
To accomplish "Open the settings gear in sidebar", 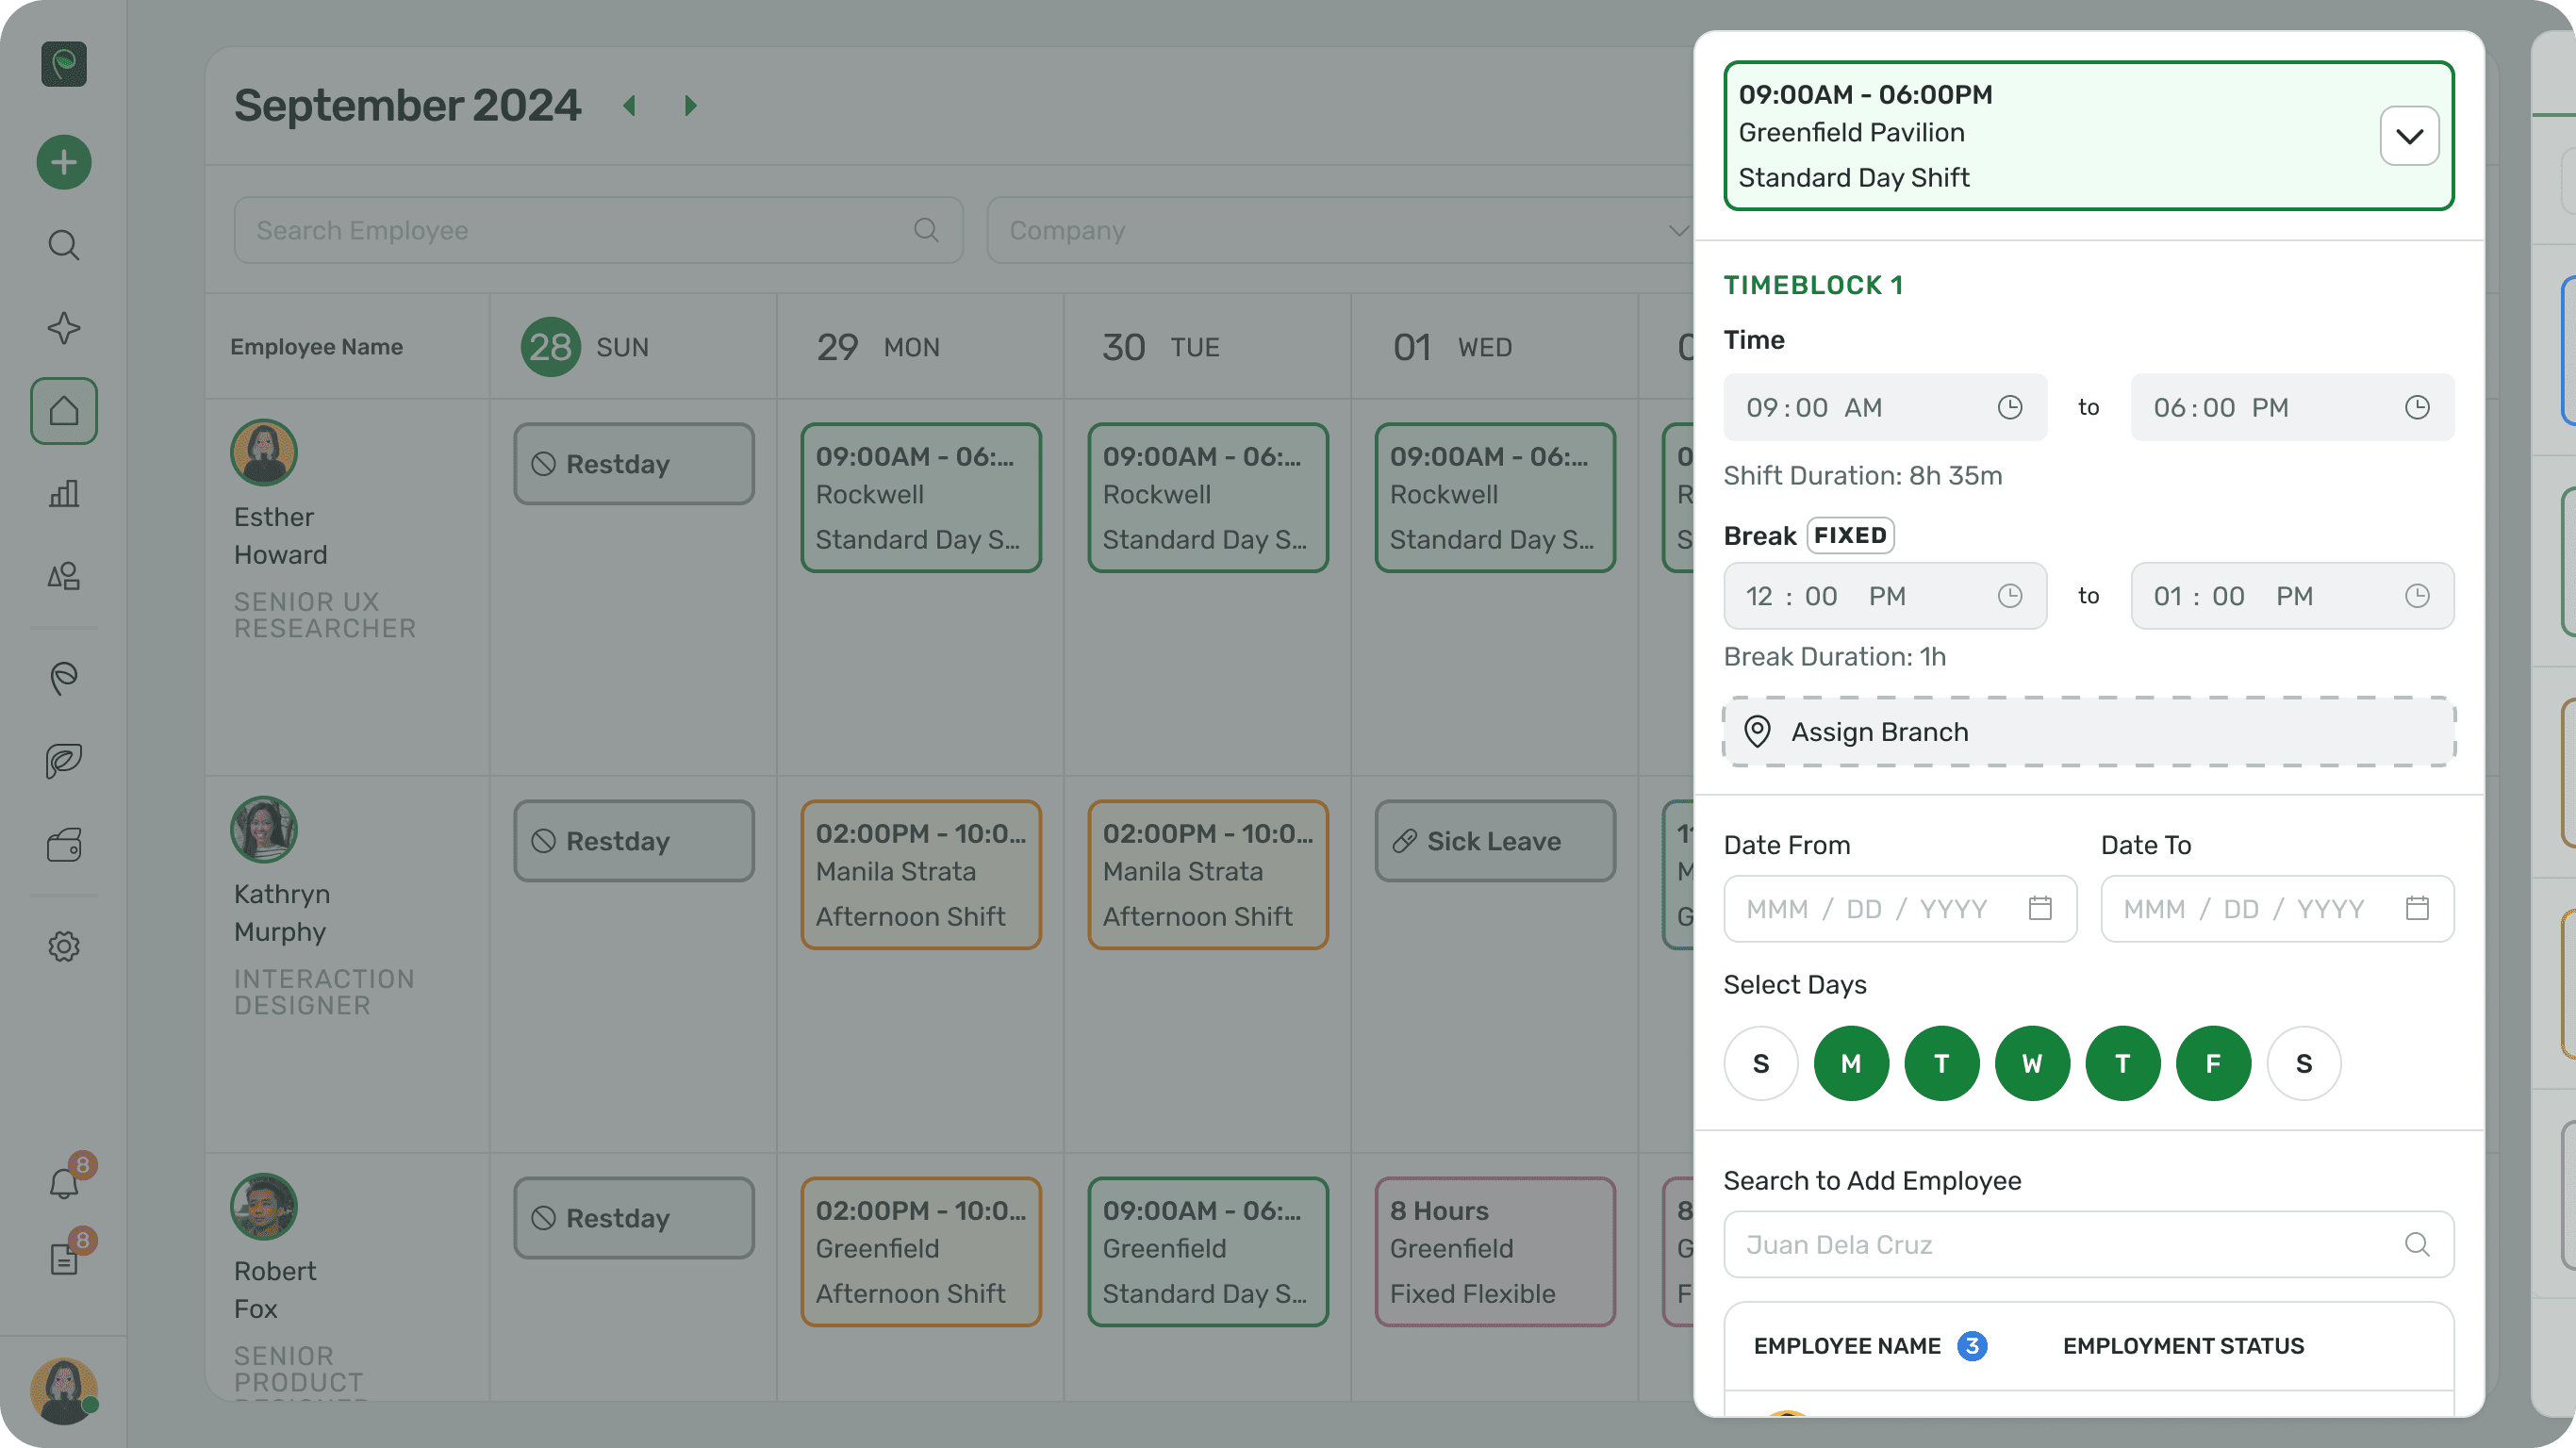I will pyautogui.click(x=64, y=946).
